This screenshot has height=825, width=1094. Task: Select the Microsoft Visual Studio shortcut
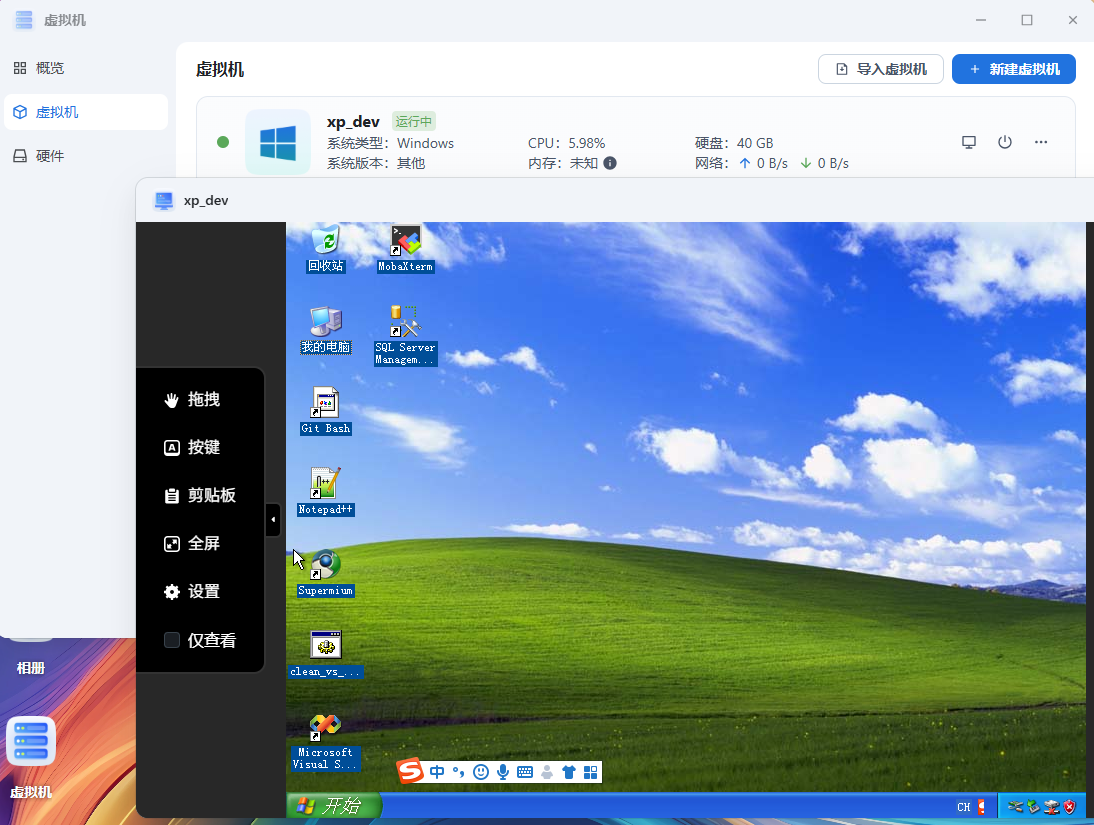click(326, 742)
